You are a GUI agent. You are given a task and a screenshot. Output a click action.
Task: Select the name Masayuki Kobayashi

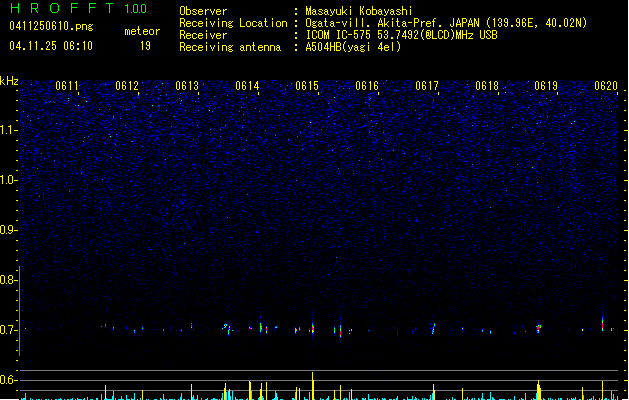click(x=359, y=11)
